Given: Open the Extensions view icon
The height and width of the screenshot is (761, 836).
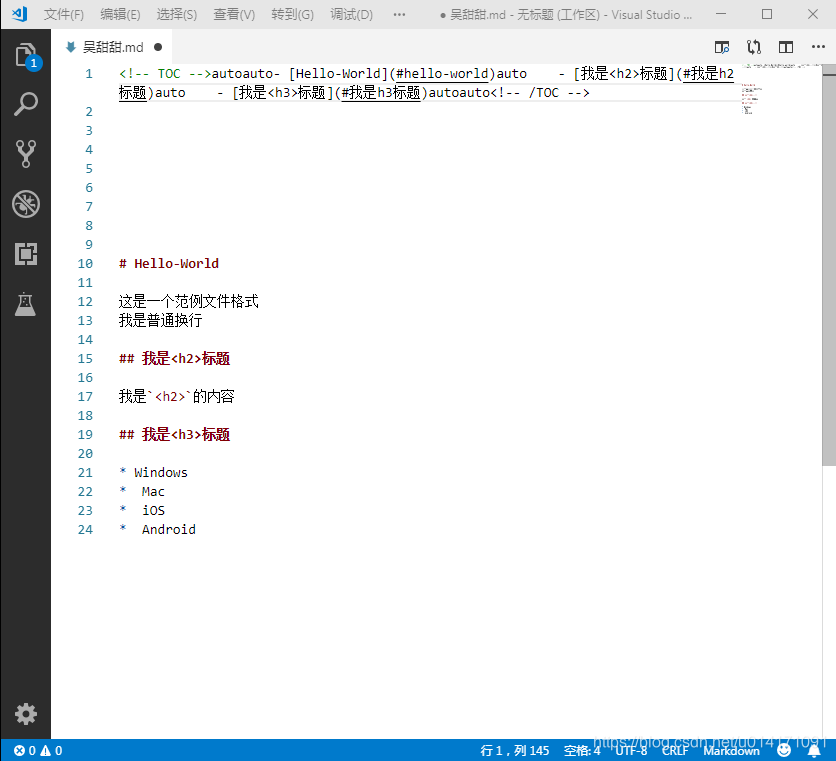Looking at the screenshot, I should (26, 254).
